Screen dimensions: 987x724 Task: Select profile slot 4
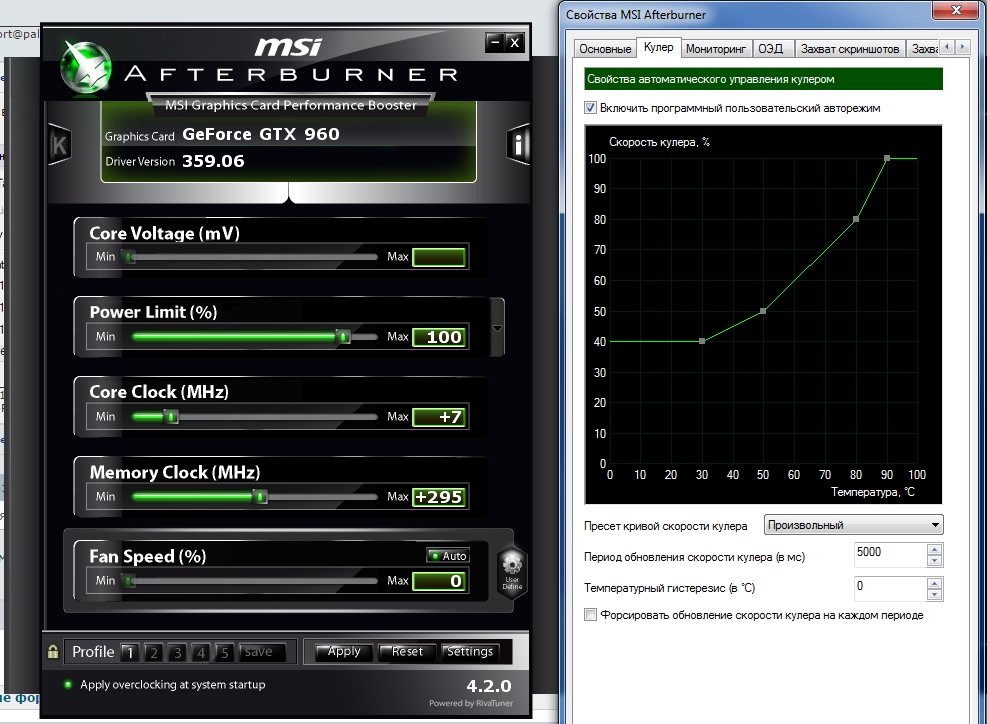[201, 652]
